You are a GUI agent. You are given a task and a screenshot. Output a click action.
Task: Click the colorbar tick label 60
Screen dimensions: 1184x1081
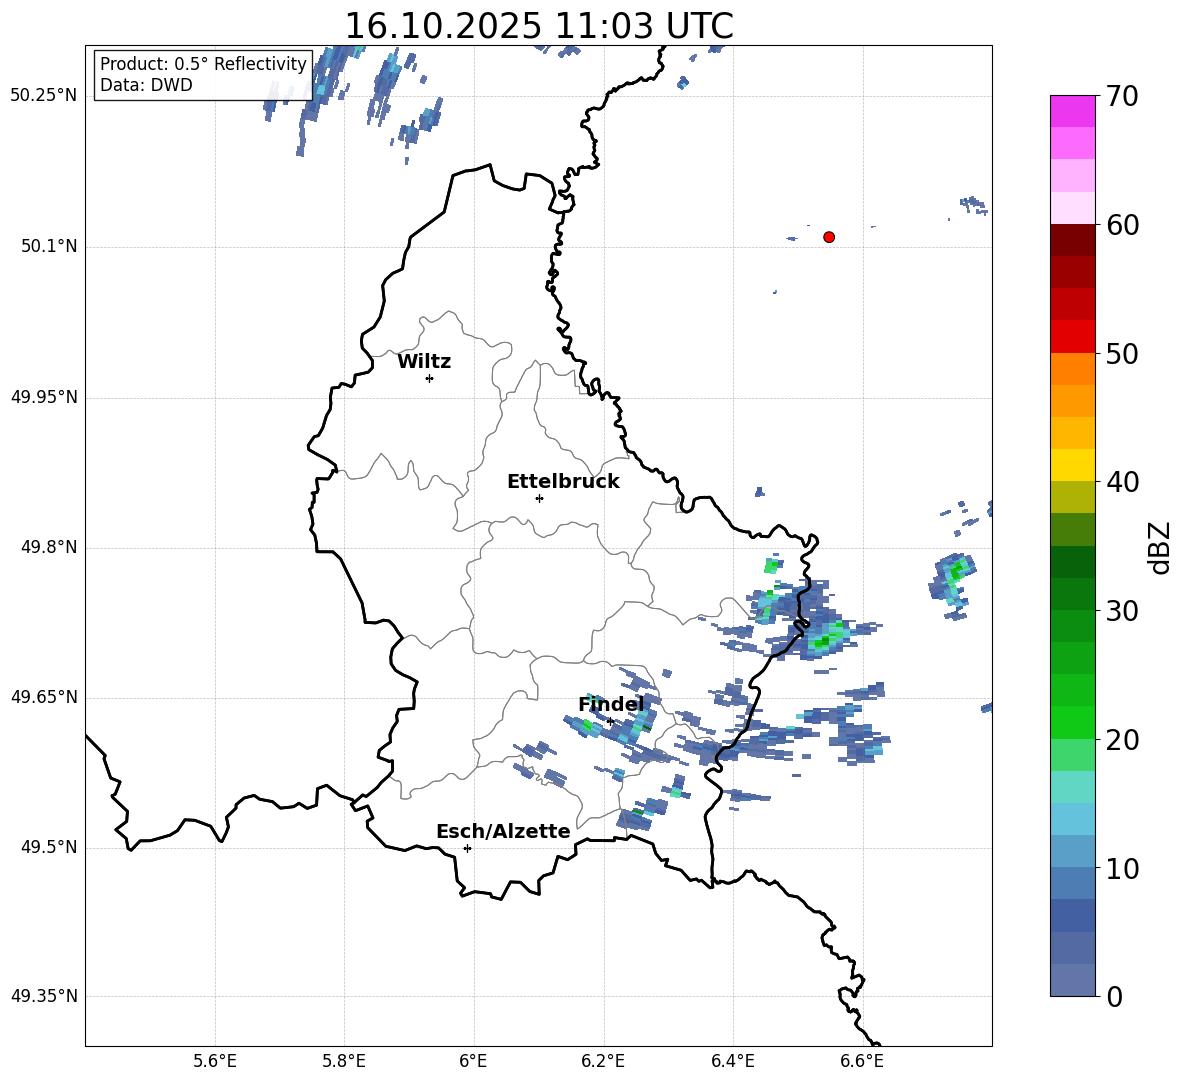coord(1123,225)
